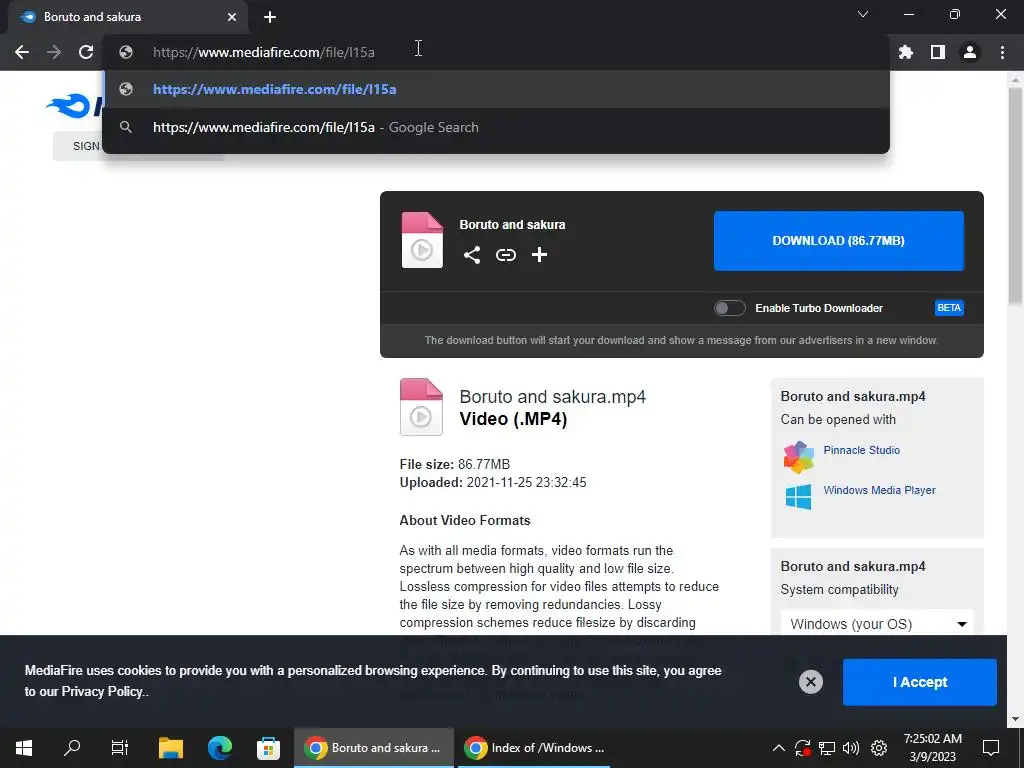Click the DOWNLOAD (86.77MB) button
The image size is (1024, 768).
[839, 240]
